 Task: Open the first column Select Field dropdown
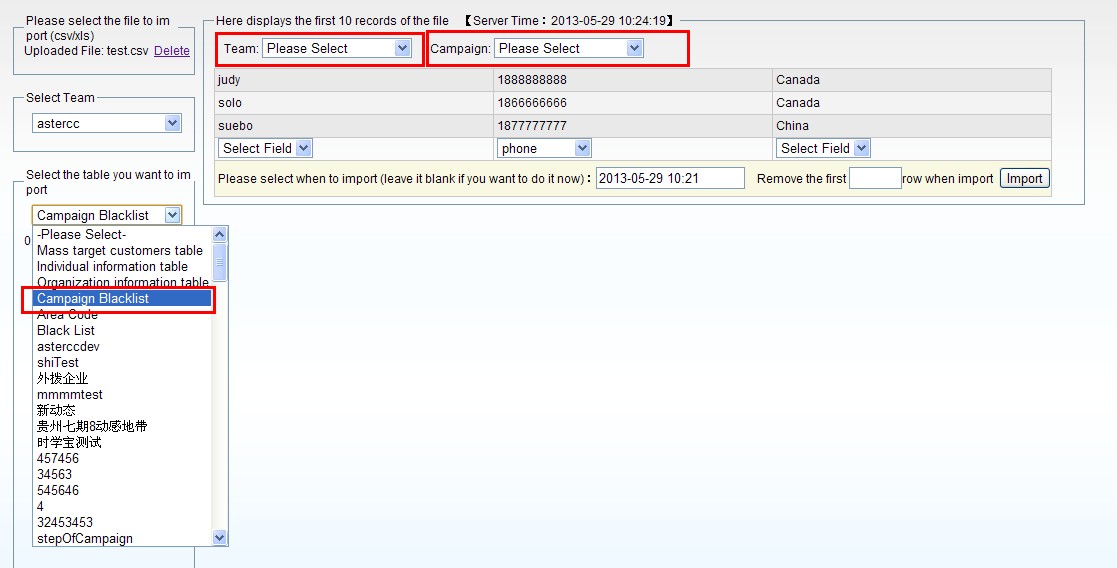pos(265,148)
